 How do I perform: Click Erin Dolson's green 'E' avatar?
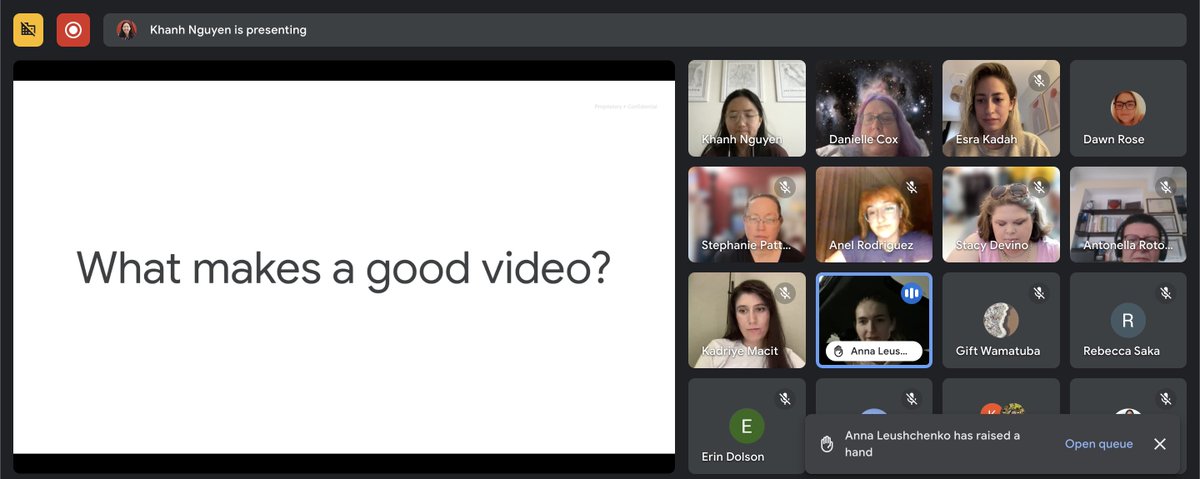[x=746, y=426]
